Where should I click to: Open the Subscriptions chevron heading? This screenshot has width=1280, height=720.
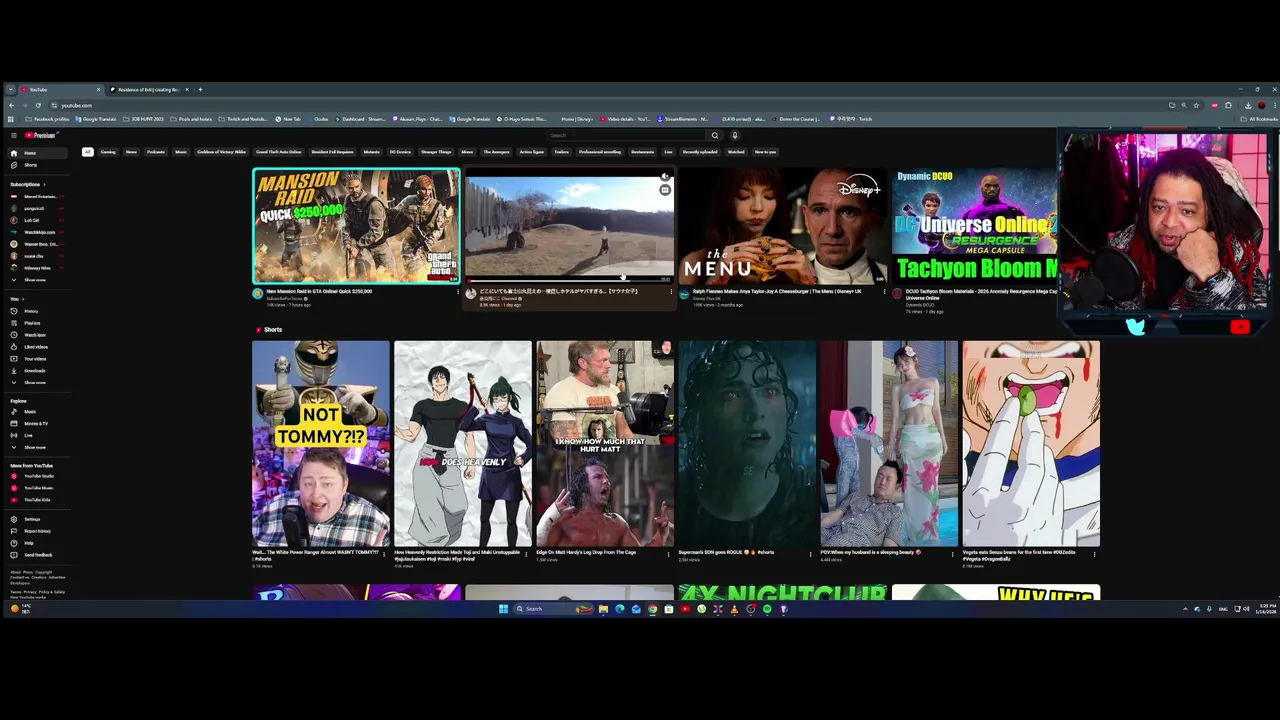[28, 184]
